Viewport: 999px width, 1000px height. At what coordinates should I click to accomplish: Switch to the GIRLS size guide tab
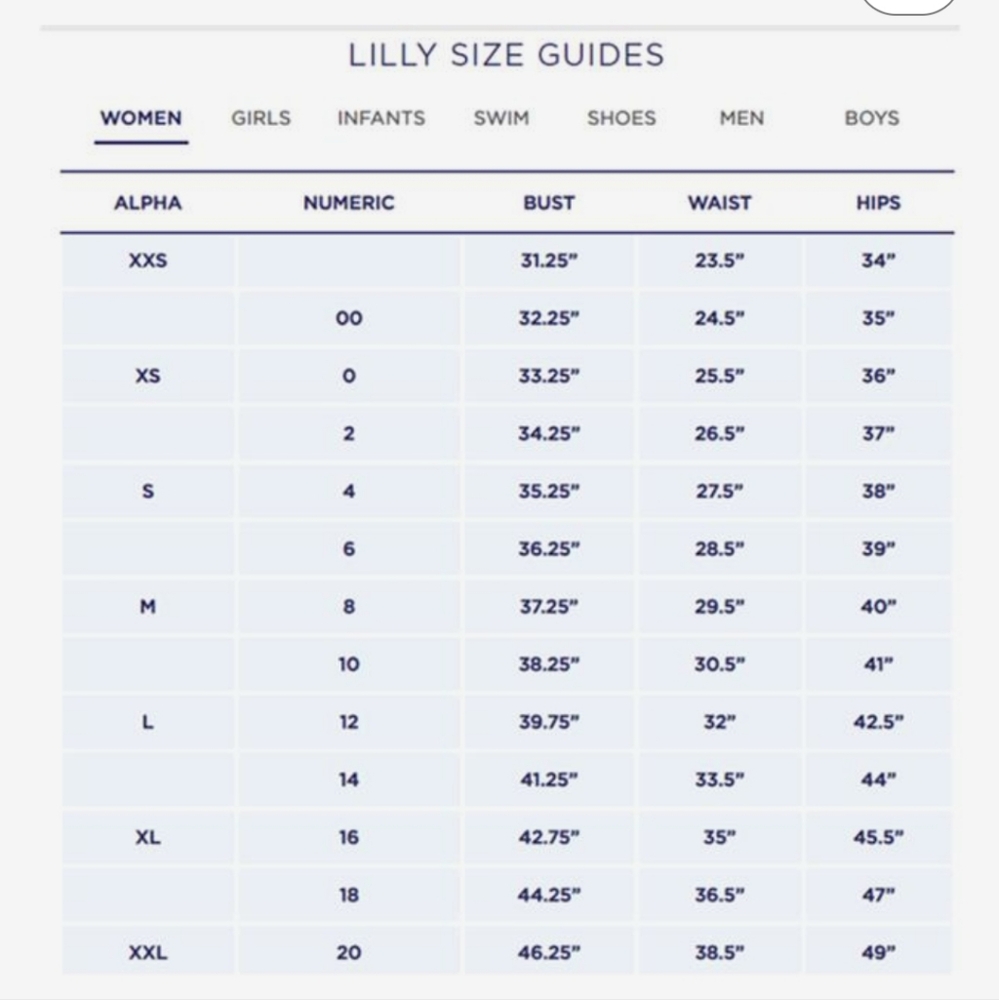pos(260,119)
